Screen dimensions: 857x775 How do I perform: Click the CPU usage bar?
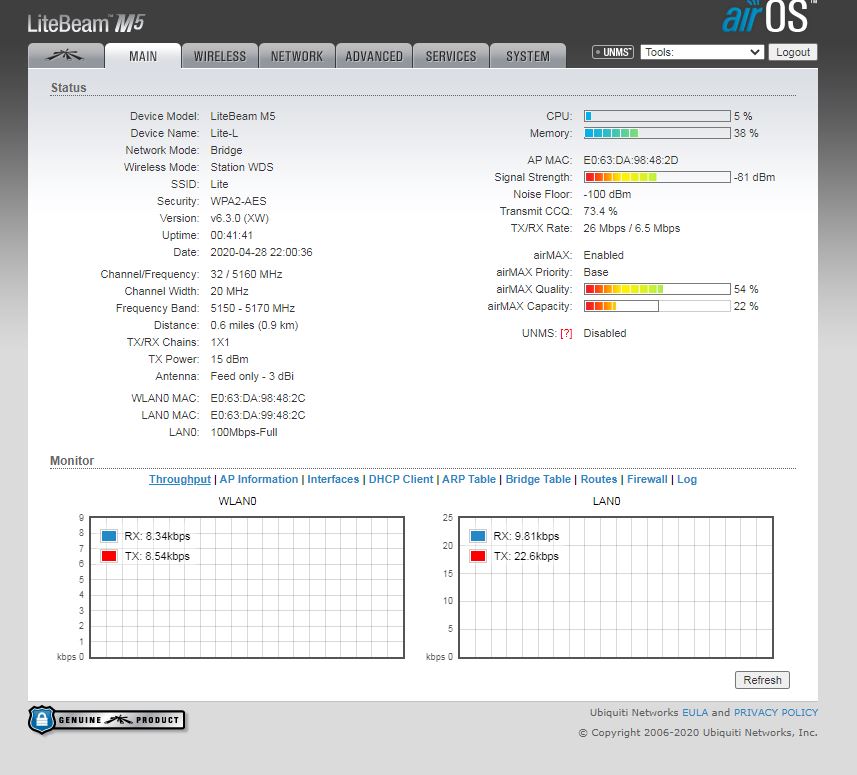657,116
